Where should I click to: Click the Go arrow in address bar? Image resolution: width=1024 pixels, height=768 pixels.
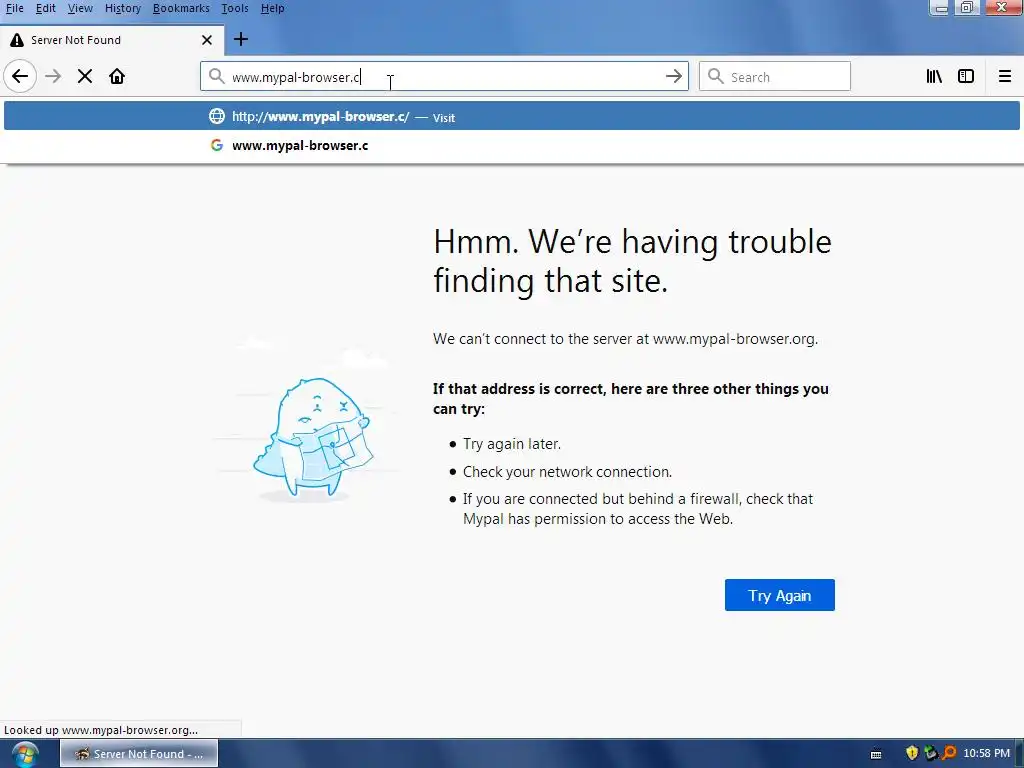(673, 76)
